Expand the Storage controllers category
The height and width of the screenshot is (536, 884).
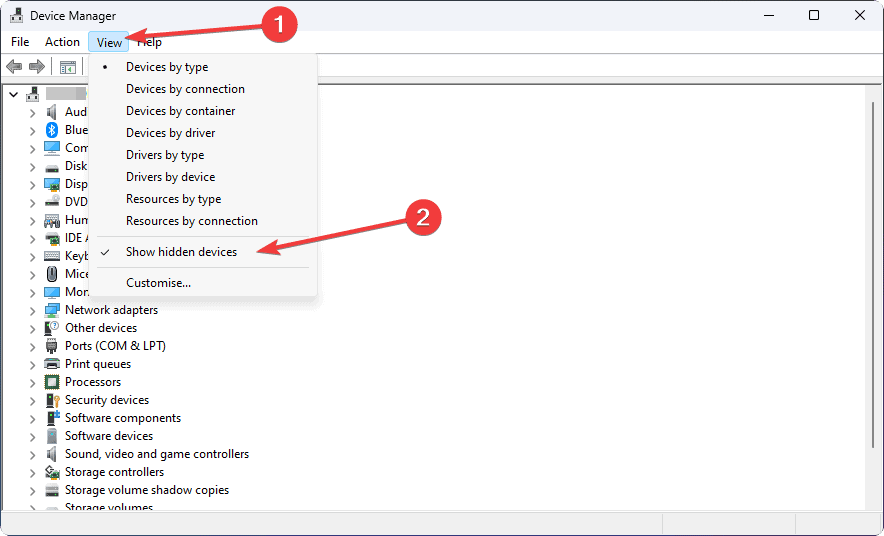point(33,473)
